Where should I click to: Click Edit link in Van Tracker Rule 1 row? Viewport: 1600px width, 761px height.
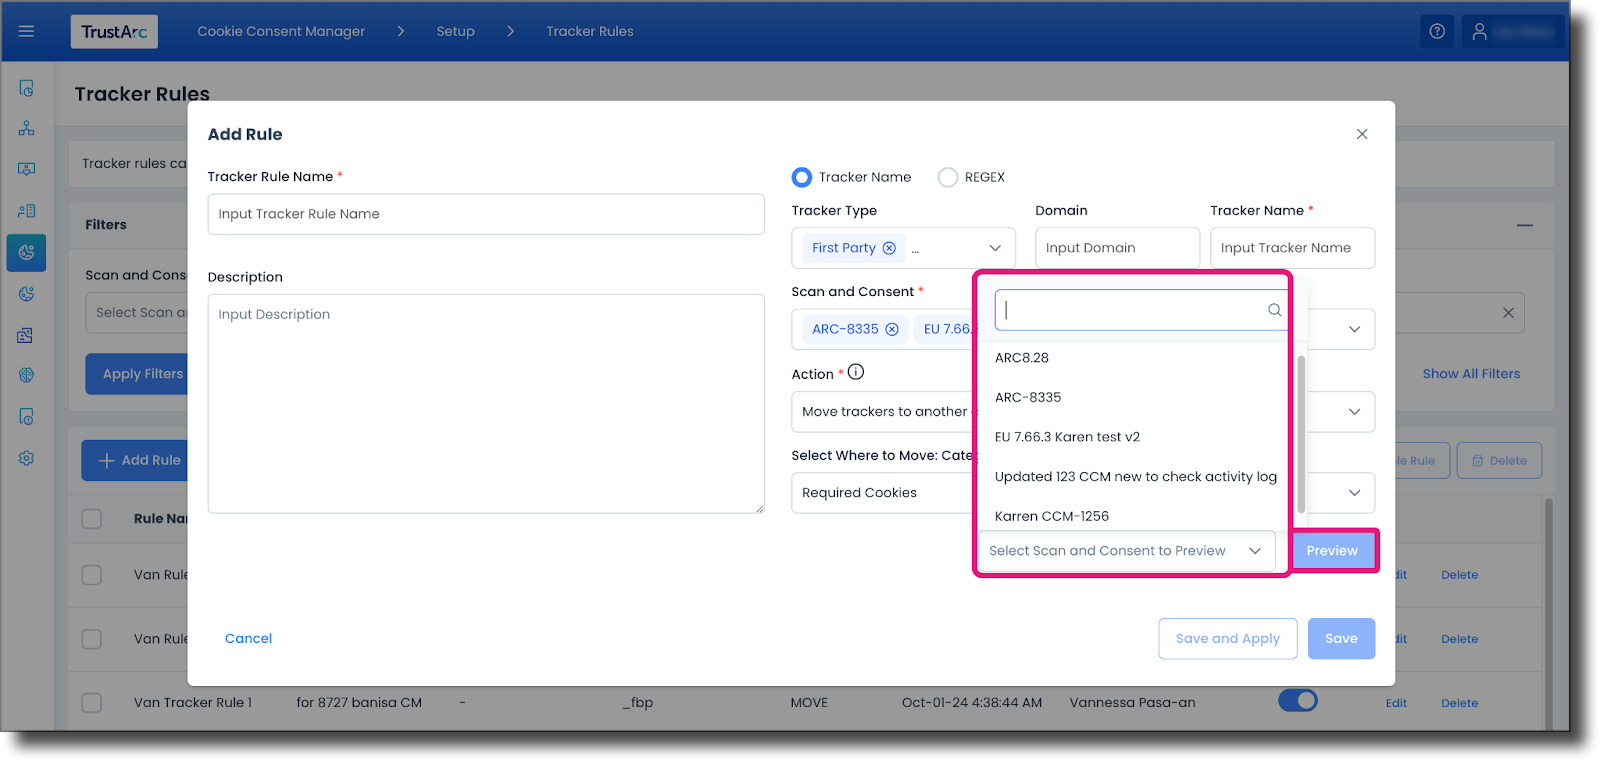point(1396,703)
